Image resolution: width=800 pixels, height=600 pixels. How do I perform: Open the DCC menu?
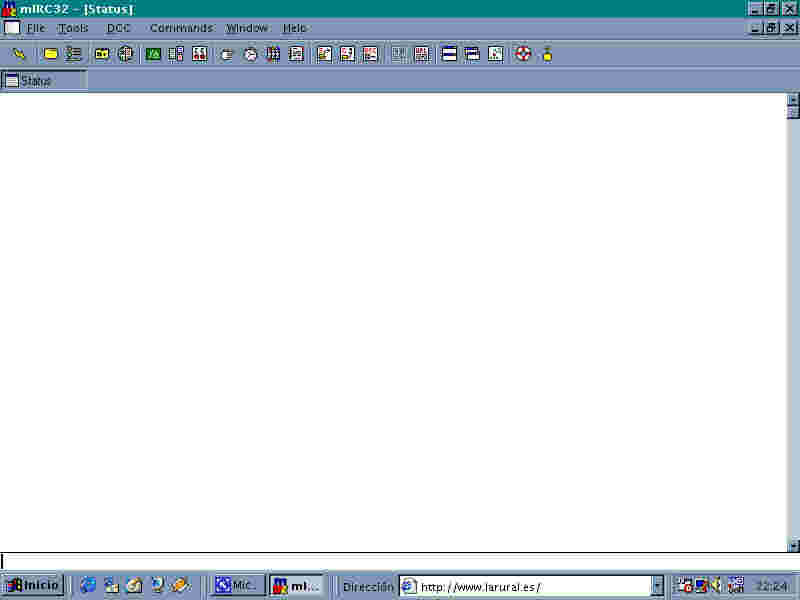coord(118,28)
